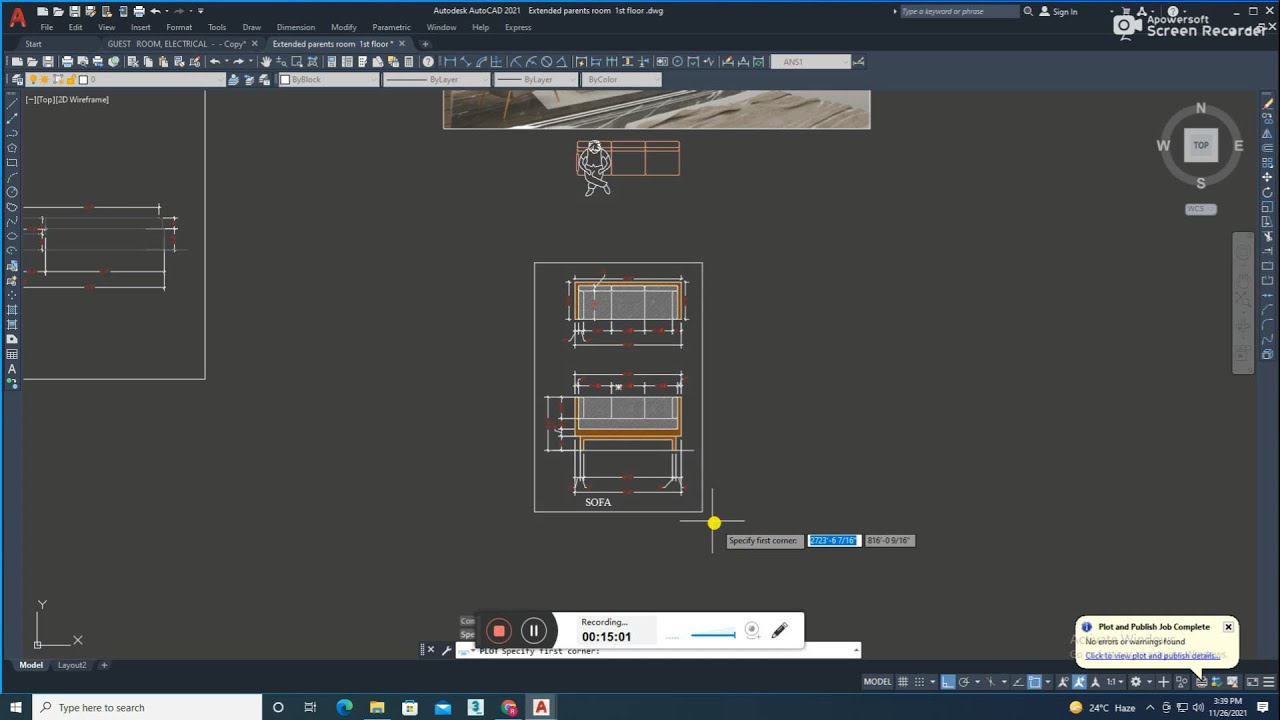Open the Layer Properties Manager icon

point(17,80)
